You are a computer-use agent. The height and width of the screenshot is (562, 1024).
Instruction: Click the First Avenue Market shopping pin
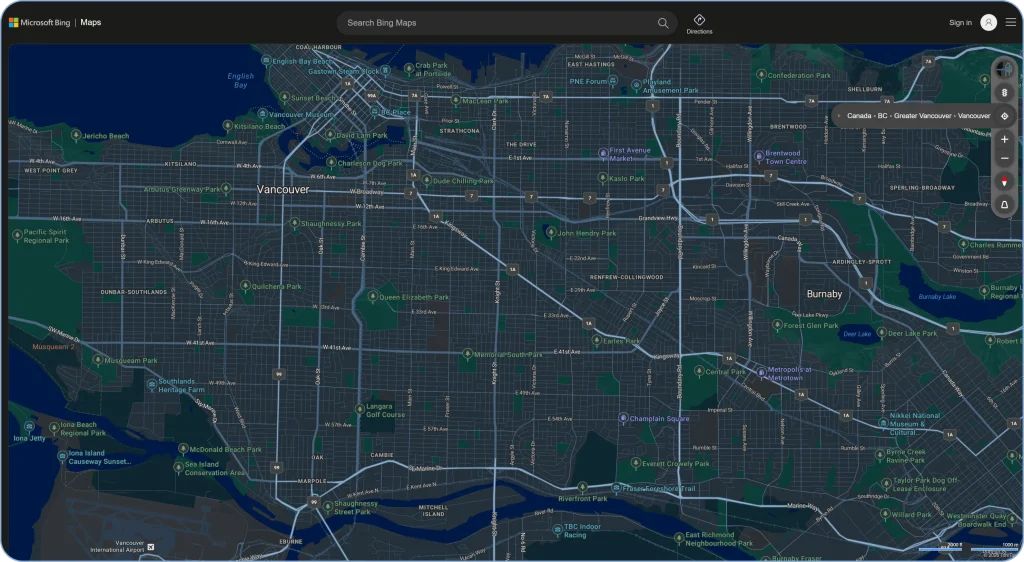[603, 153]
